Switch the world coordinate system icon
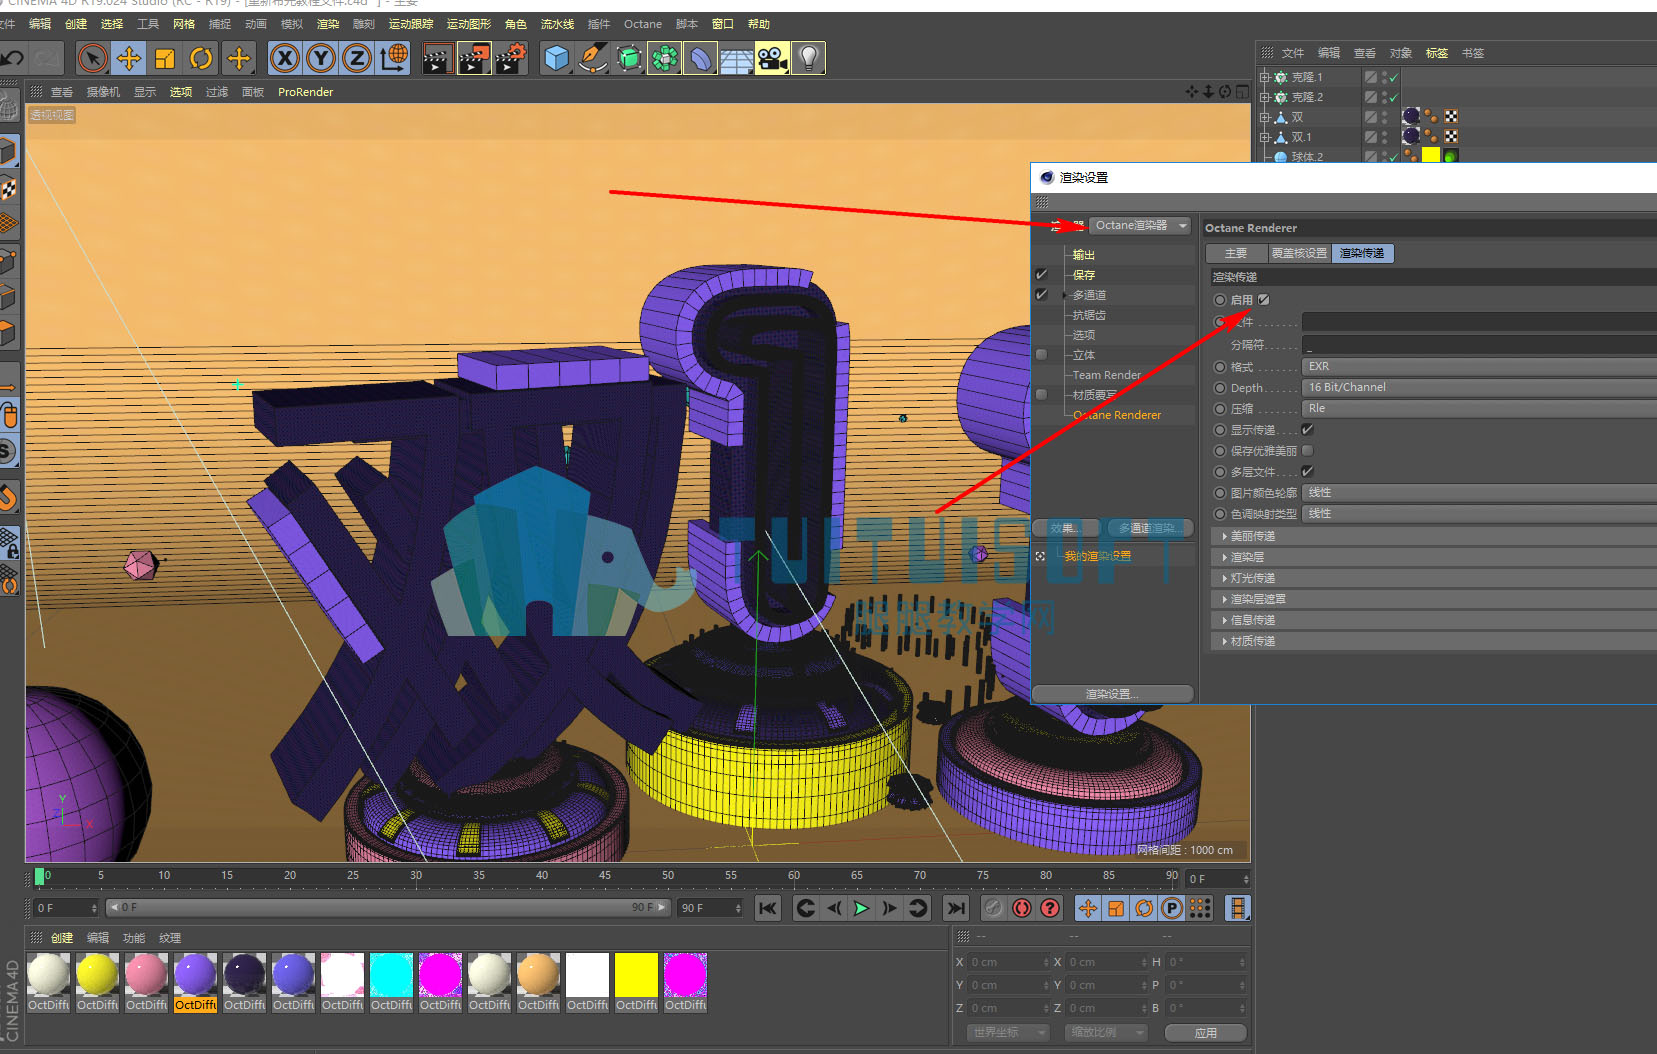 [x=394, y=59]
